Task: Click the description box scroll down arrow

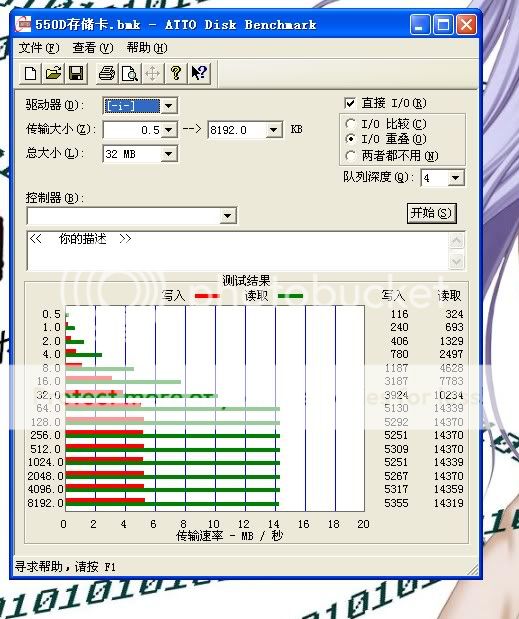Action: pos(457,261)
